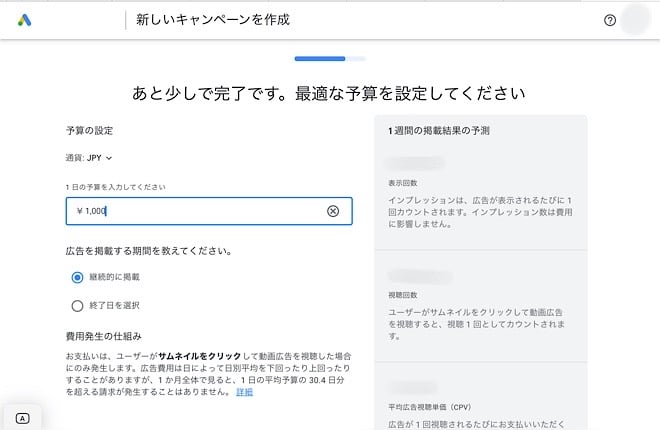Select the 終了日を選択 radio button

[77, 306]
